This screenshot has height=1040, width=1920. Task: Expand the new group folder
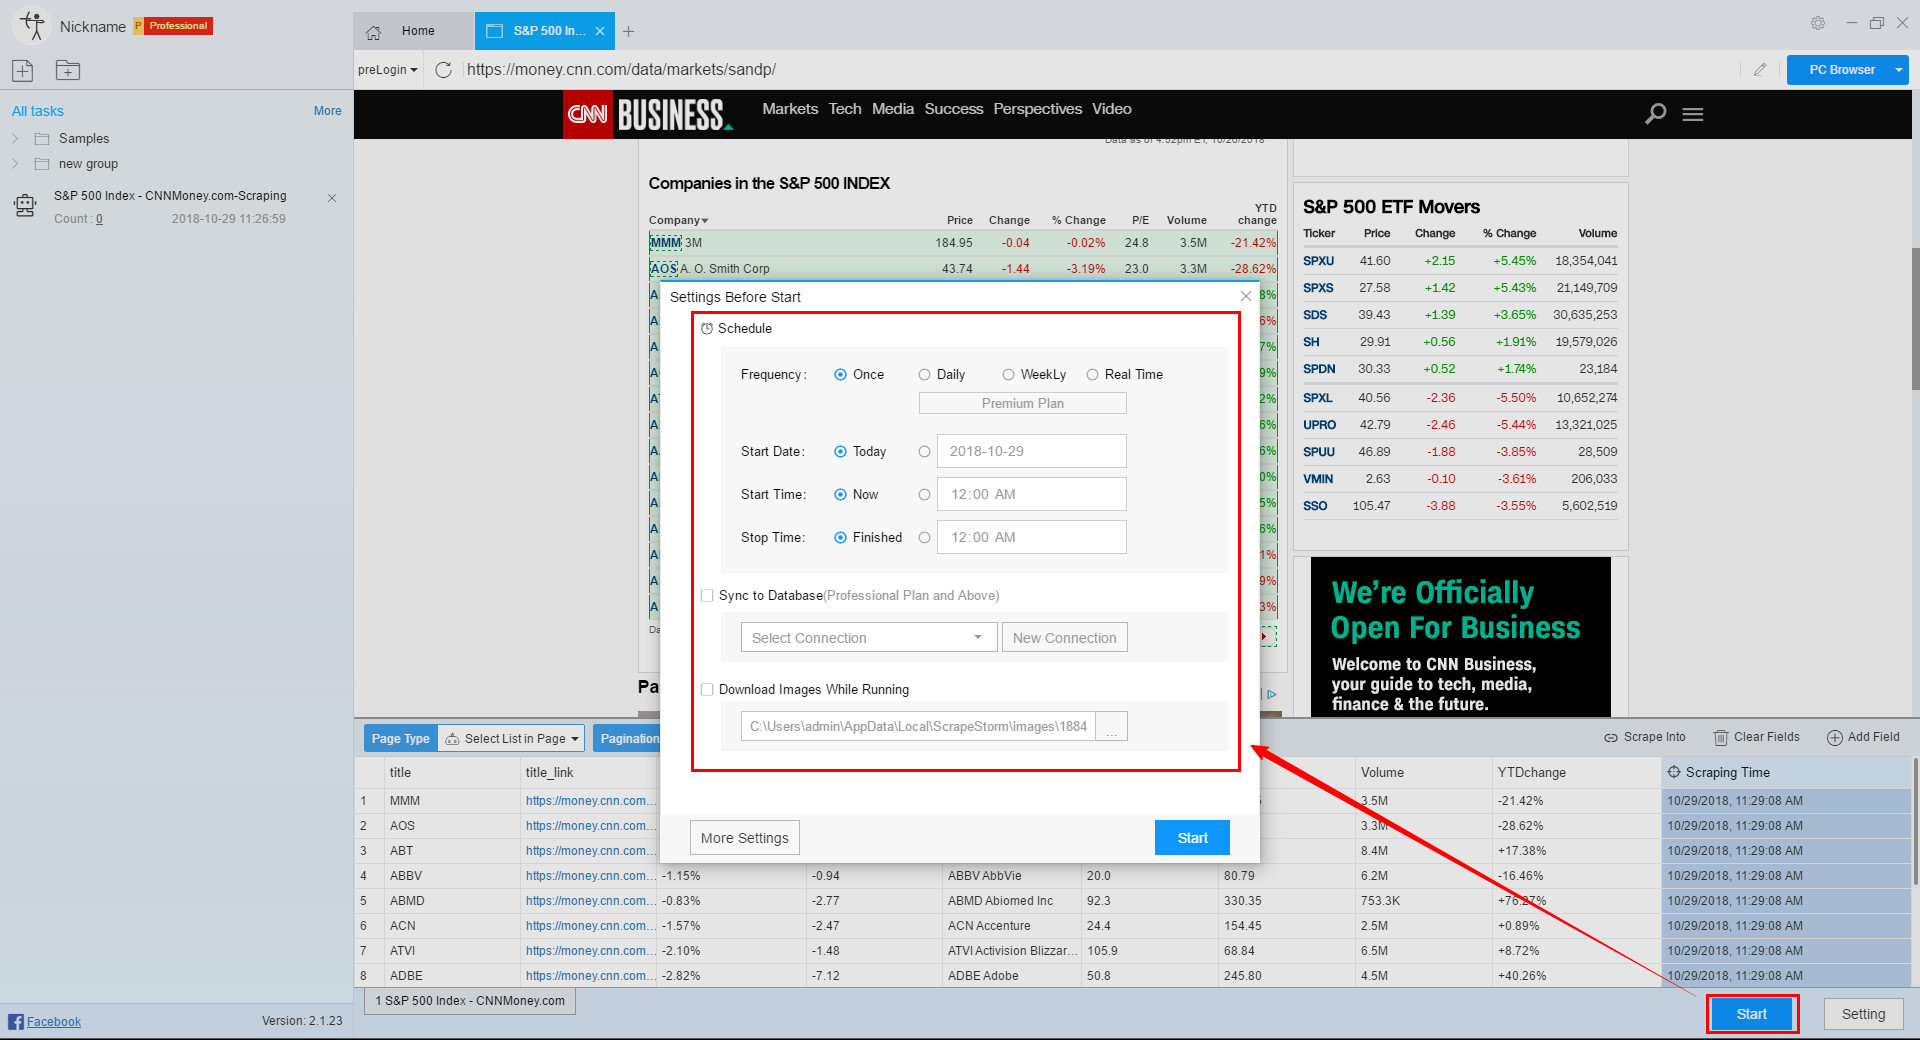(15, 164)
